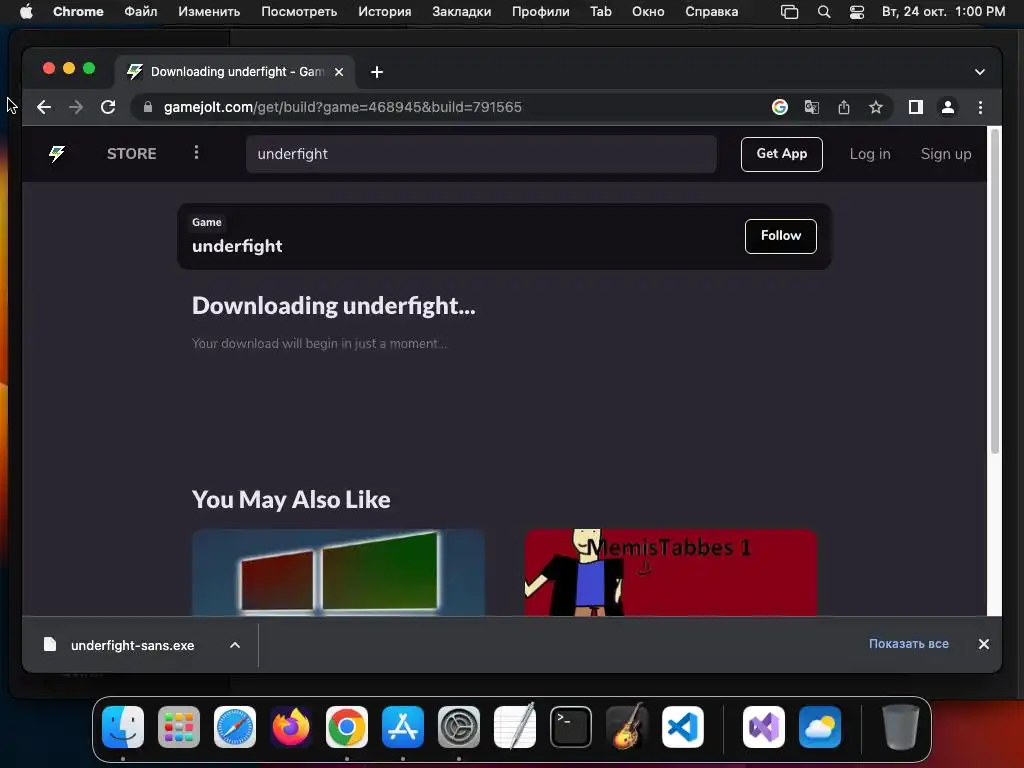Viewport: 1024px width, 768px height.
Task: Bookmark this page with the star icon
Action: click(x=876, y=107)
